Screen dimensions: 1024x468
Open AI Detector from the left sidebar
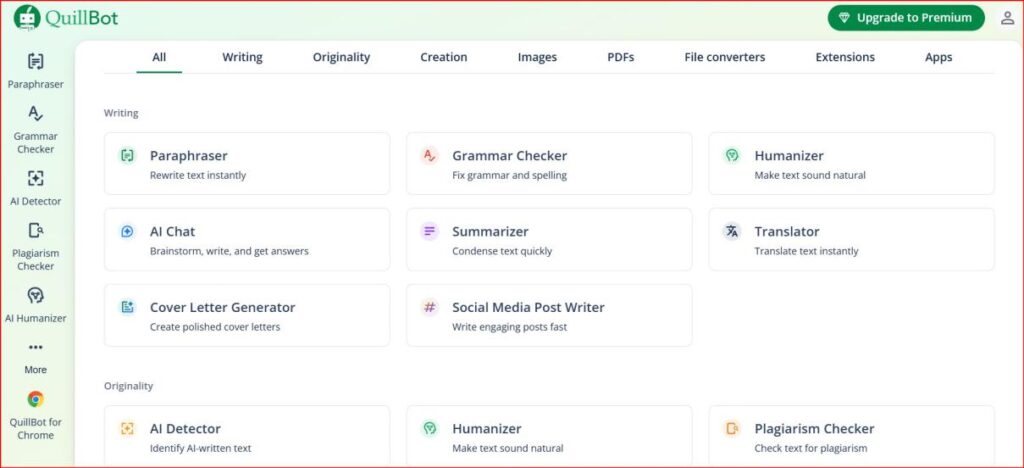point(36,189)
